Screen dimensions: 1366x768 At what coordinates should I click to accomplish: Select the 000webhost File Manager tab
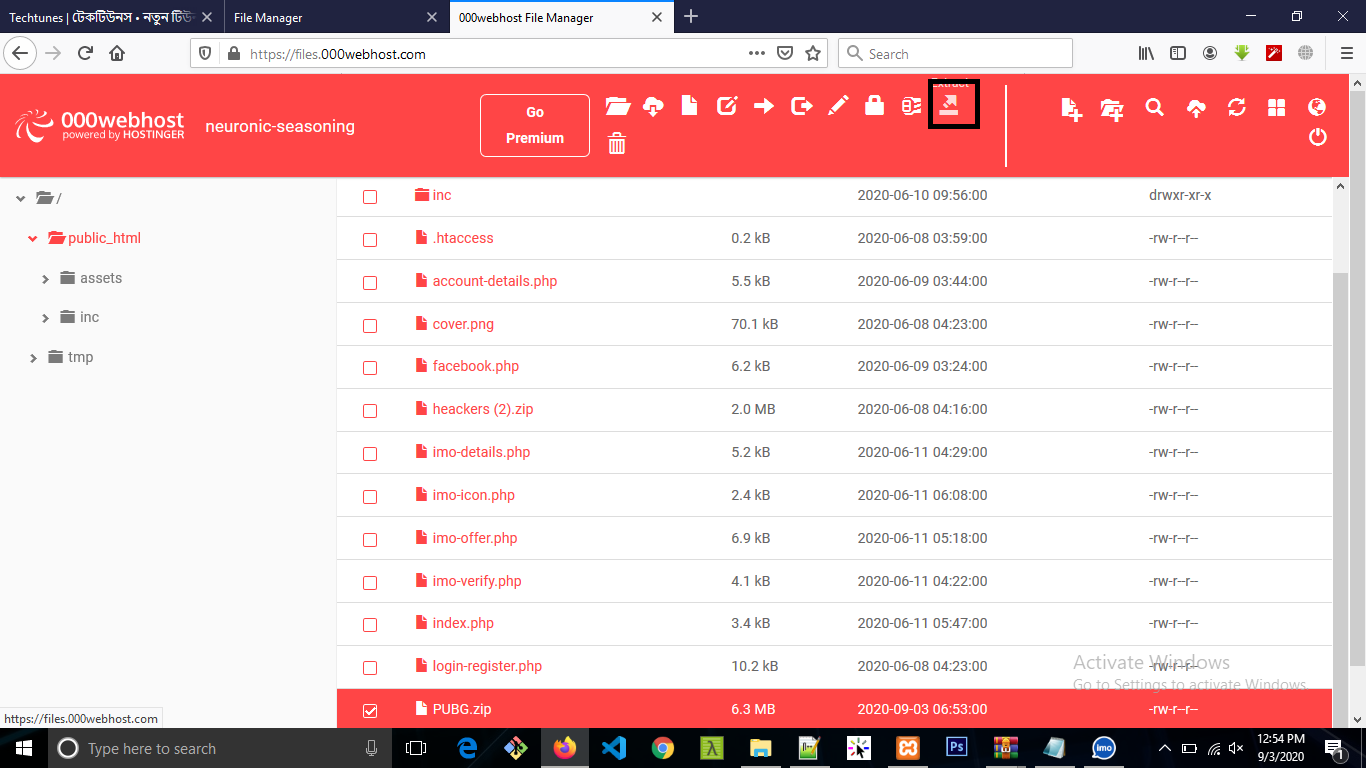[x=560, y=17]
